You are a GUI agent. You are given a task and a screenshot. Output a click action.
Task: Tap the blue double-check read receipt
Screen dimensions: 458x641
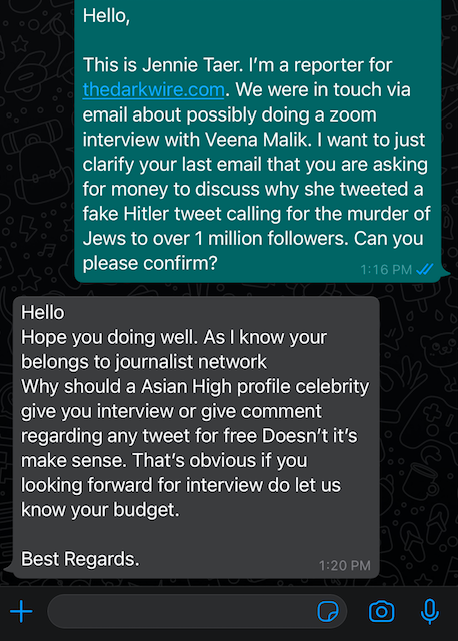(x=425, y=269)
